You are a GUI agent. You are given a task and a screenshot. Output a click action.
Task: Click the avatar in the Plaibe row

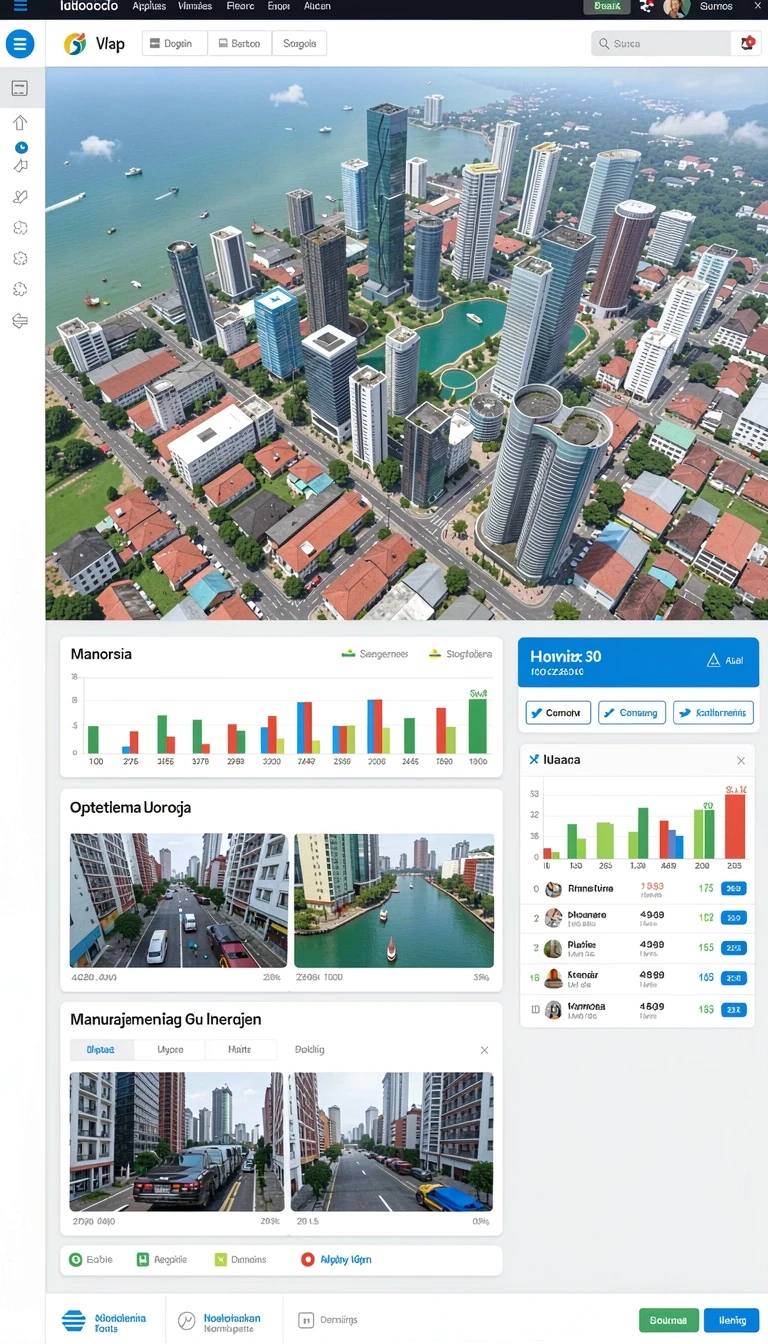[553, 948]
